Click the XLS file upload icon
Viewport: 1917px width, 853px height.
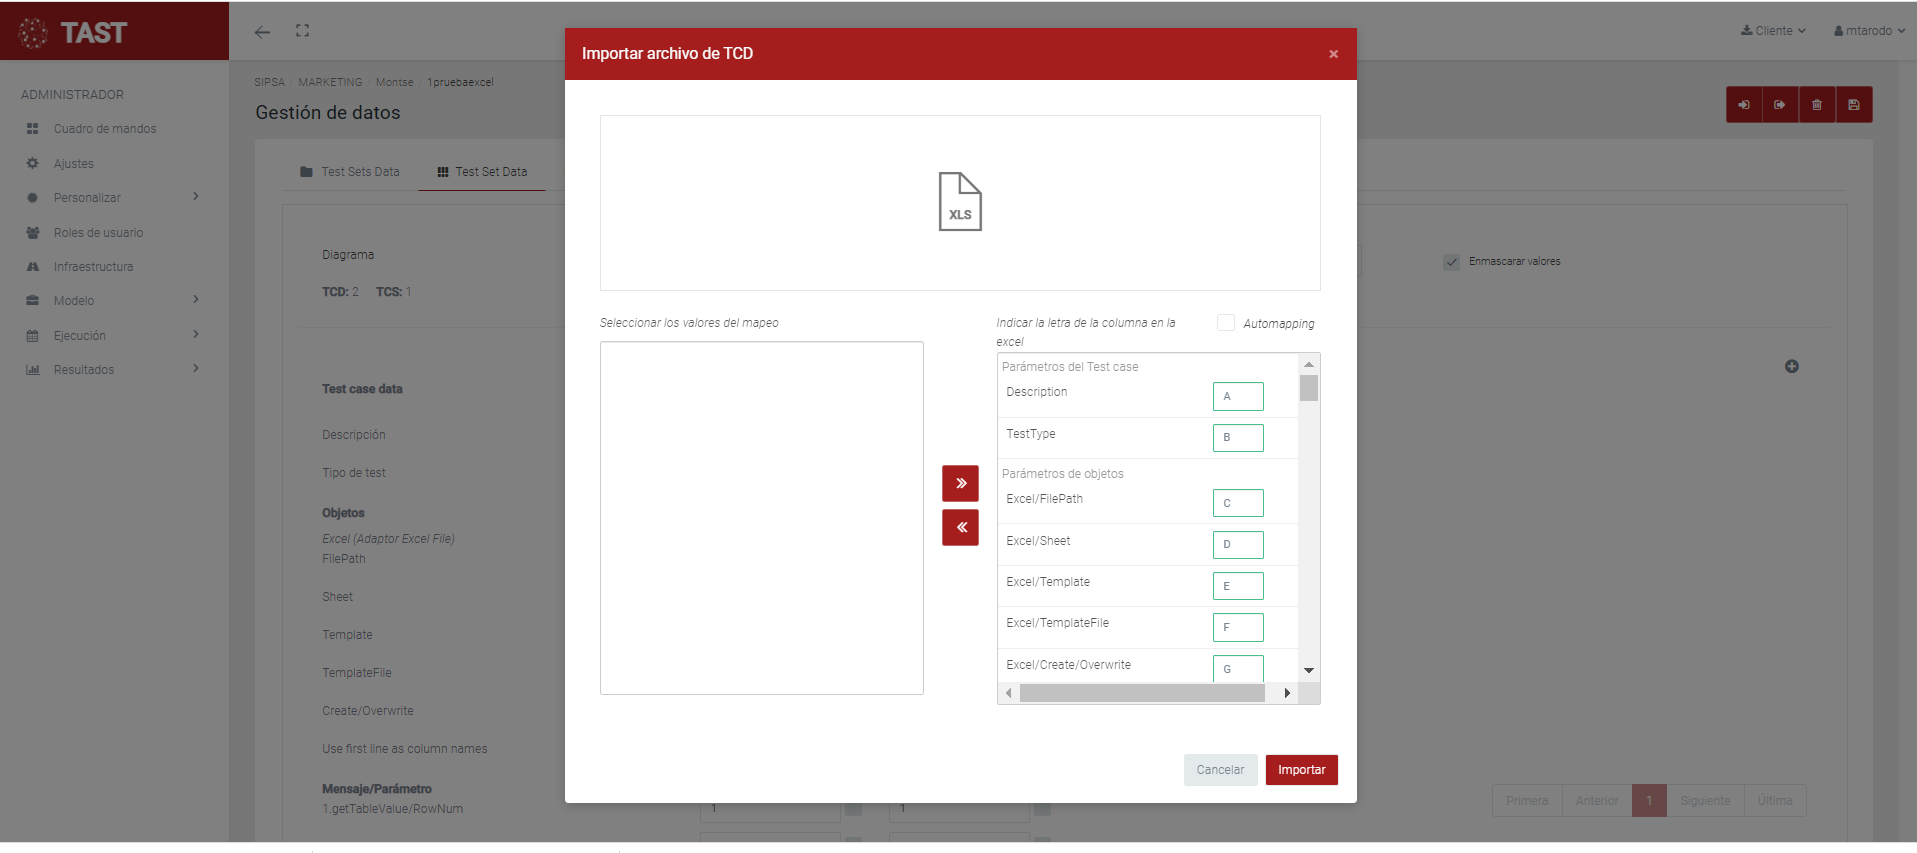959,202
